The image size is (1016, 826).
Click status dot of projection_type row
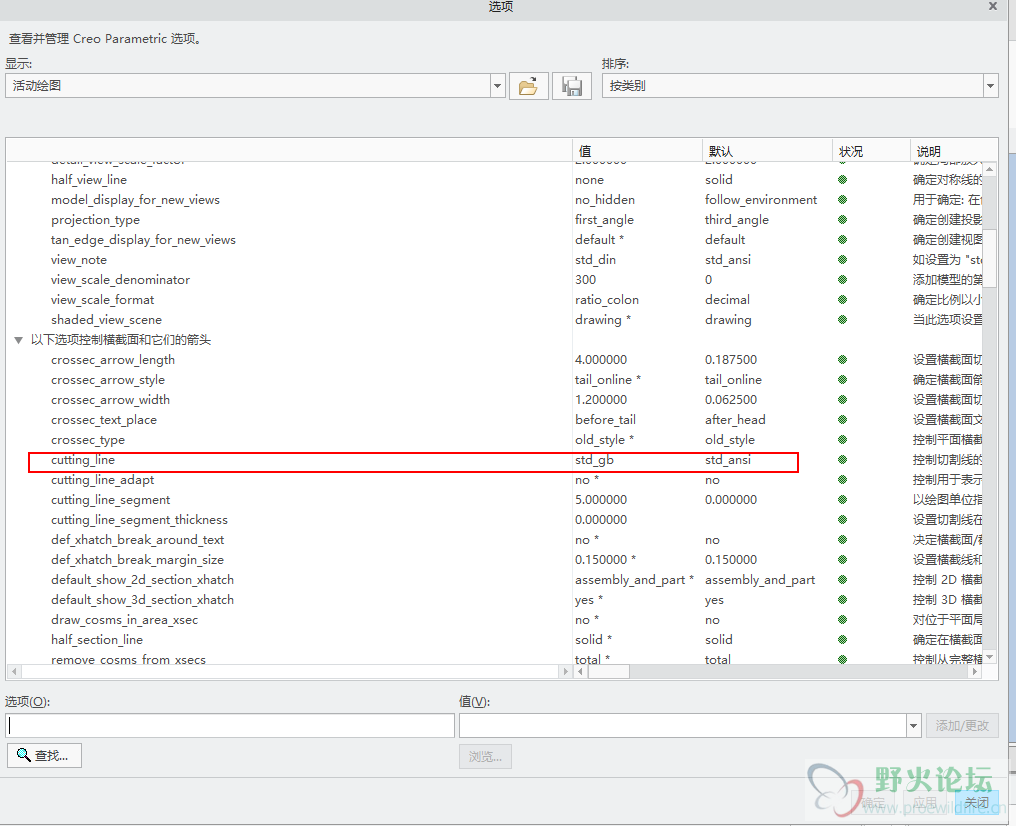point(842,220)
